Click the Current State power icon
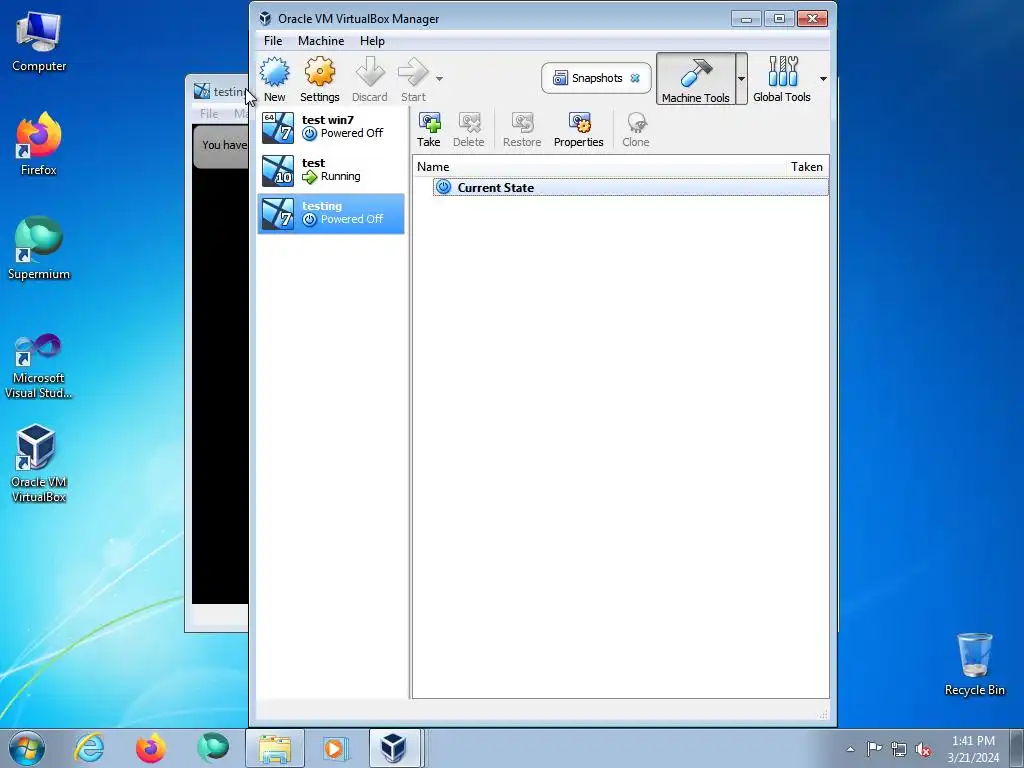The image size is (1024, 768). point(443,187)
